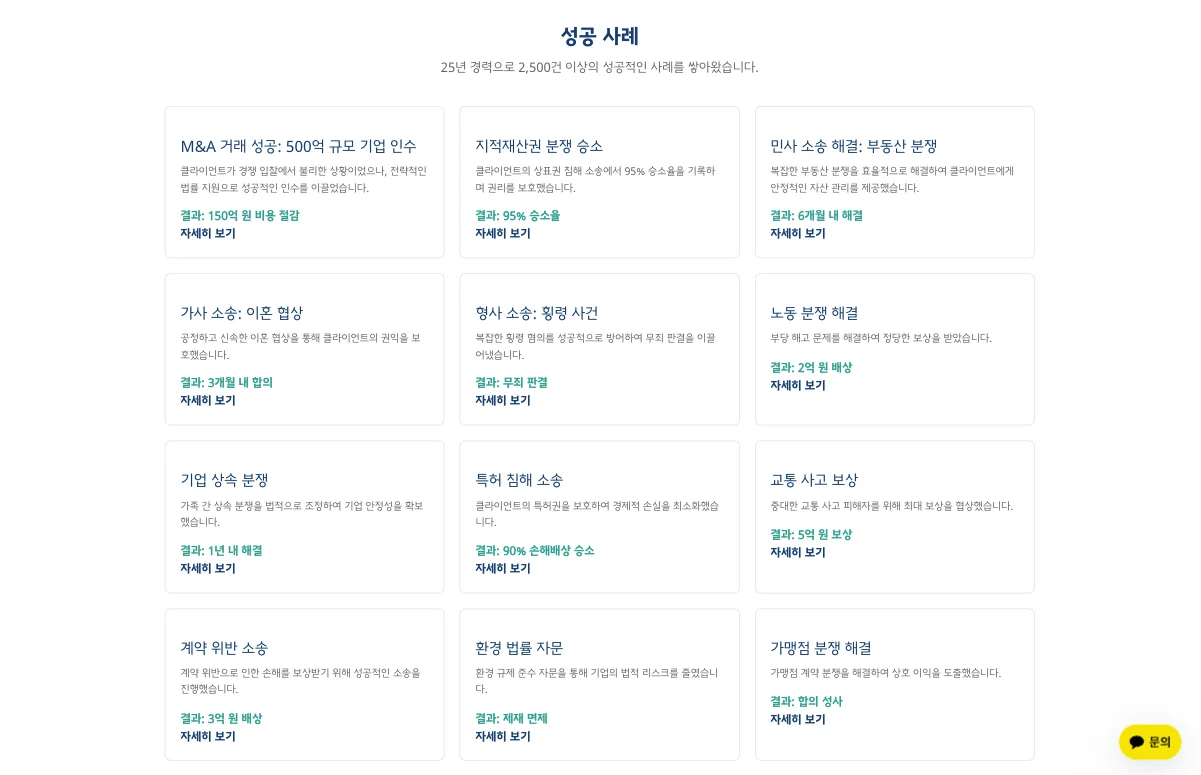Open 기업 상속 분쟁 details link
Viewport: 1201px width, 775px height.
(x=207, y=568)
